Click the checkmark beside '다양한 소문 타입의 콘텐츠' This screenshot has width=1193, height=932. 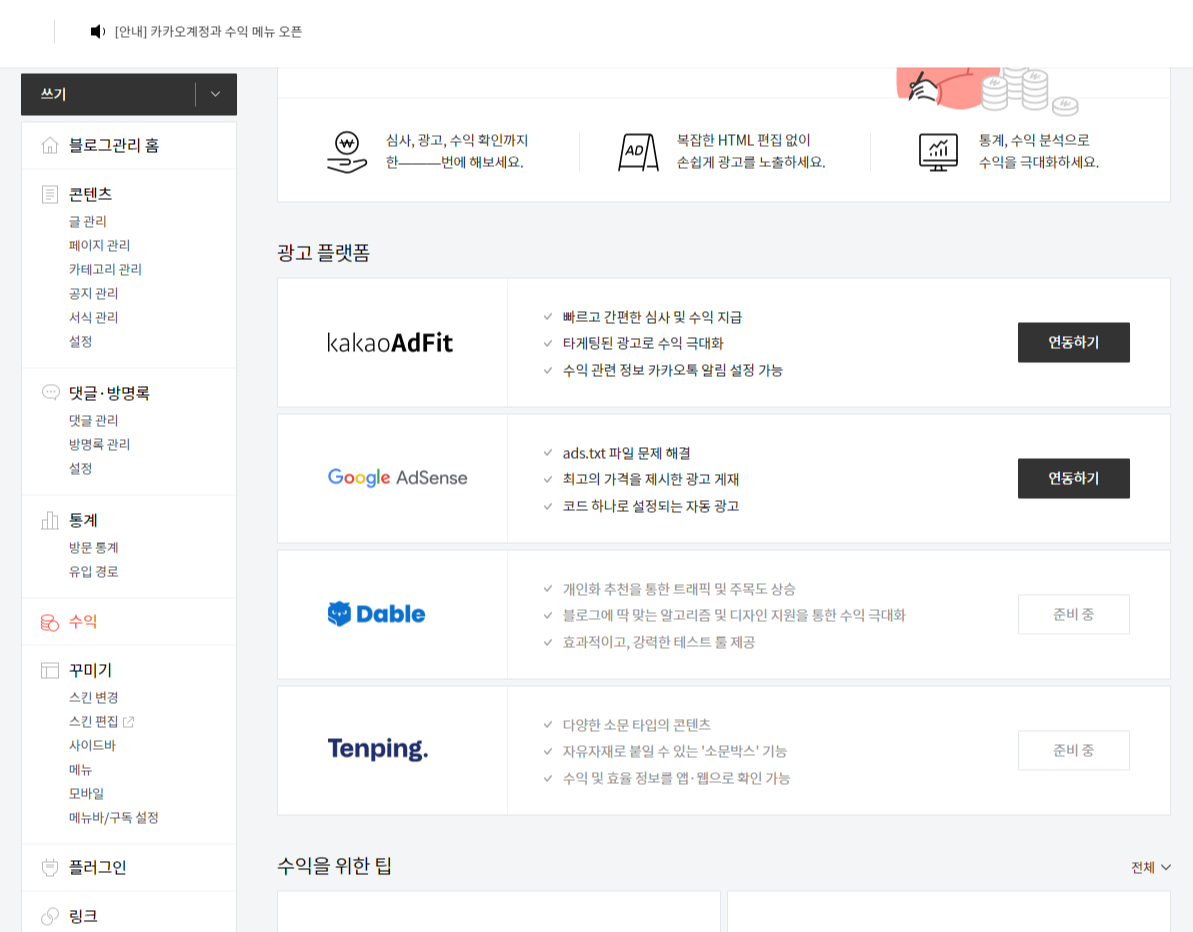pyautogui.click(x=548, y=725)
